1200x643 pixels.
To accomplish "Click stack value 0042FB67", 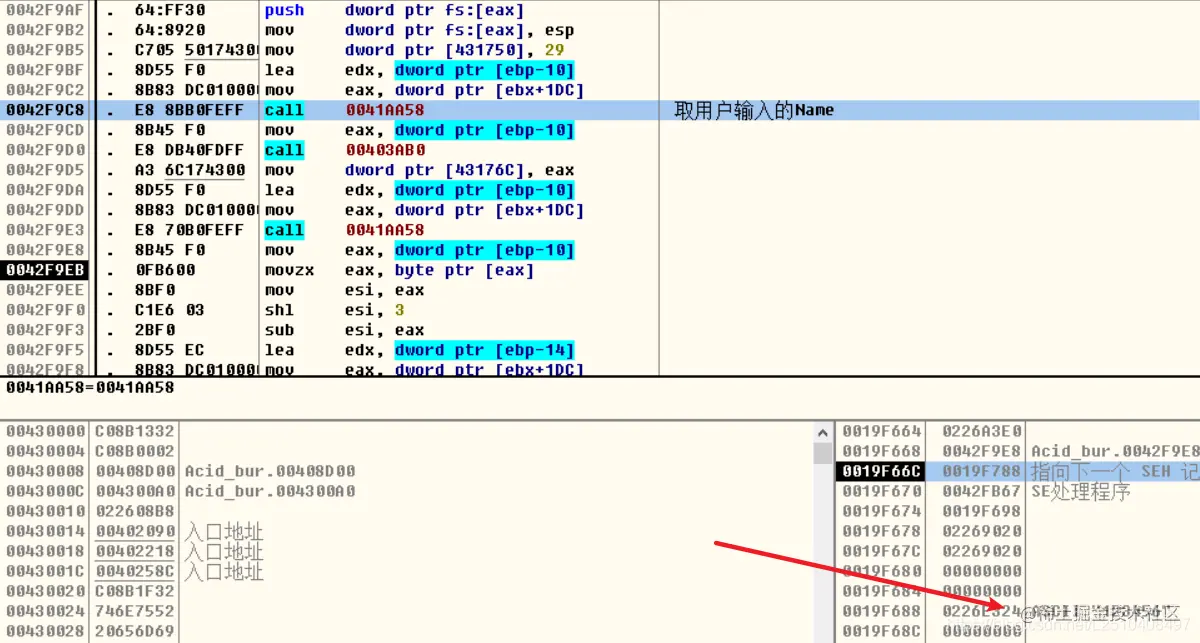I will click(982, 491).
